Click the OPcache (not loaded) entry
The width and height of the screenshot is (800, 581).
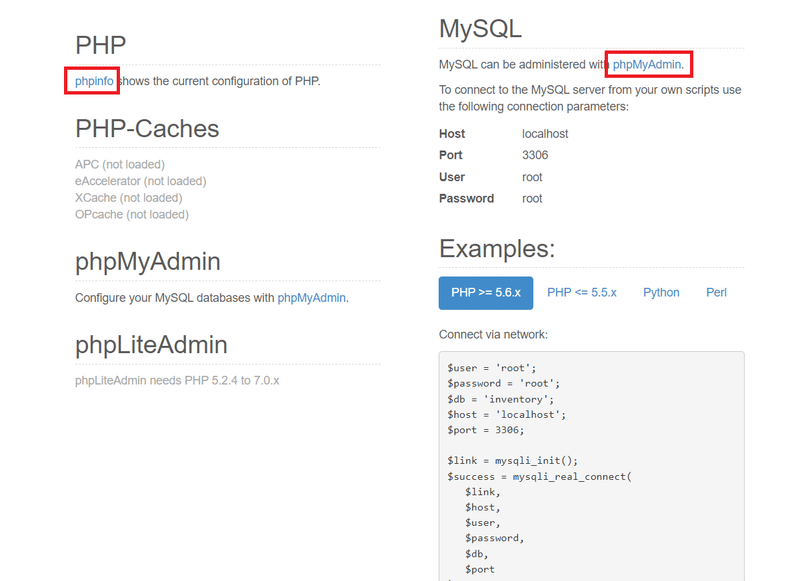pos(132,214)
